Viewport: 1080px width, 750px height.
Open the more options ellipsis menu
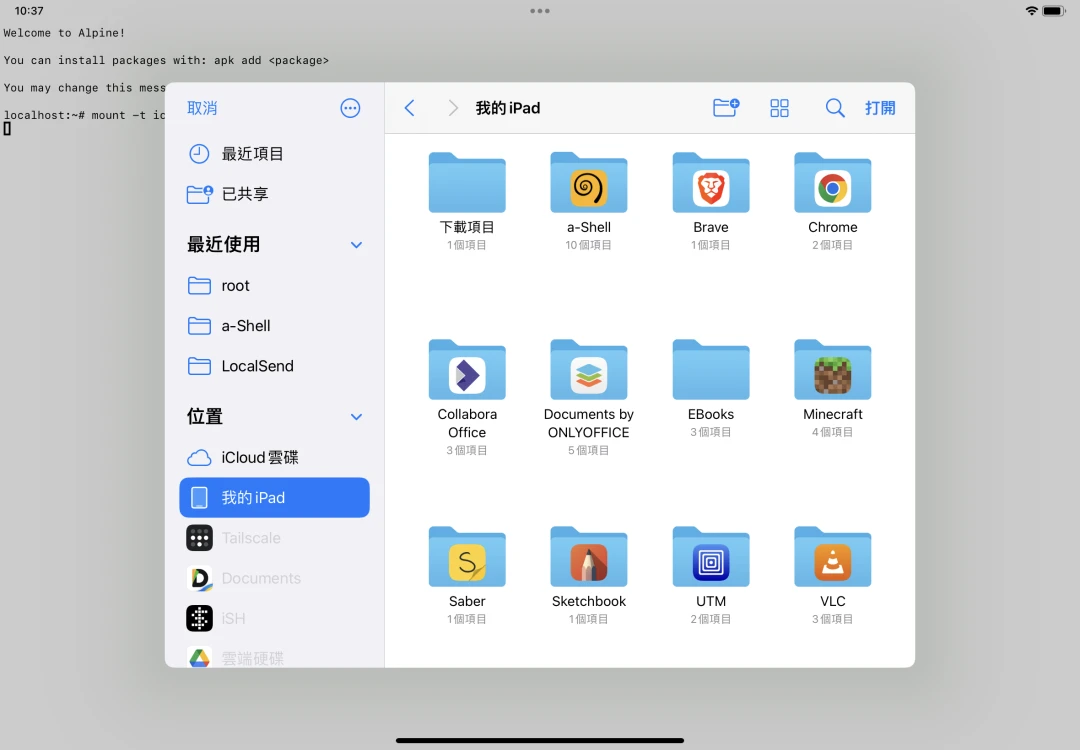(x=350, y=108)
